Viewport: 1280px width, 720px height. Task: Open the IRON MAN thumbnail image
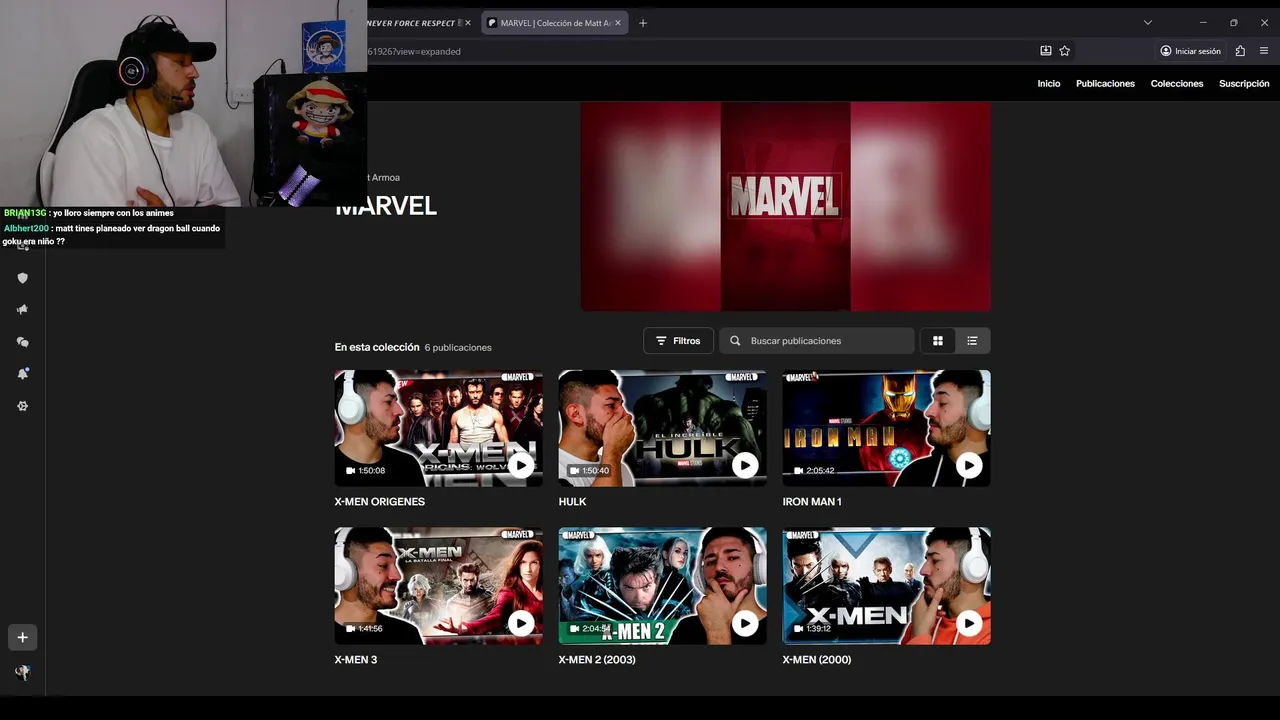click(x=886, y=428)
